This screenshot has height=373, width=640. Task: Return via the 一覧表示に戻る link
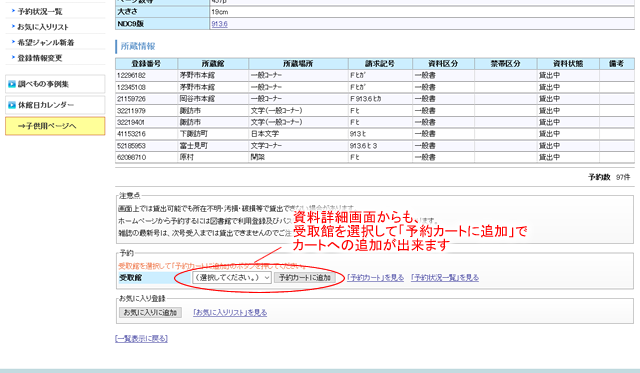point(141,339)
